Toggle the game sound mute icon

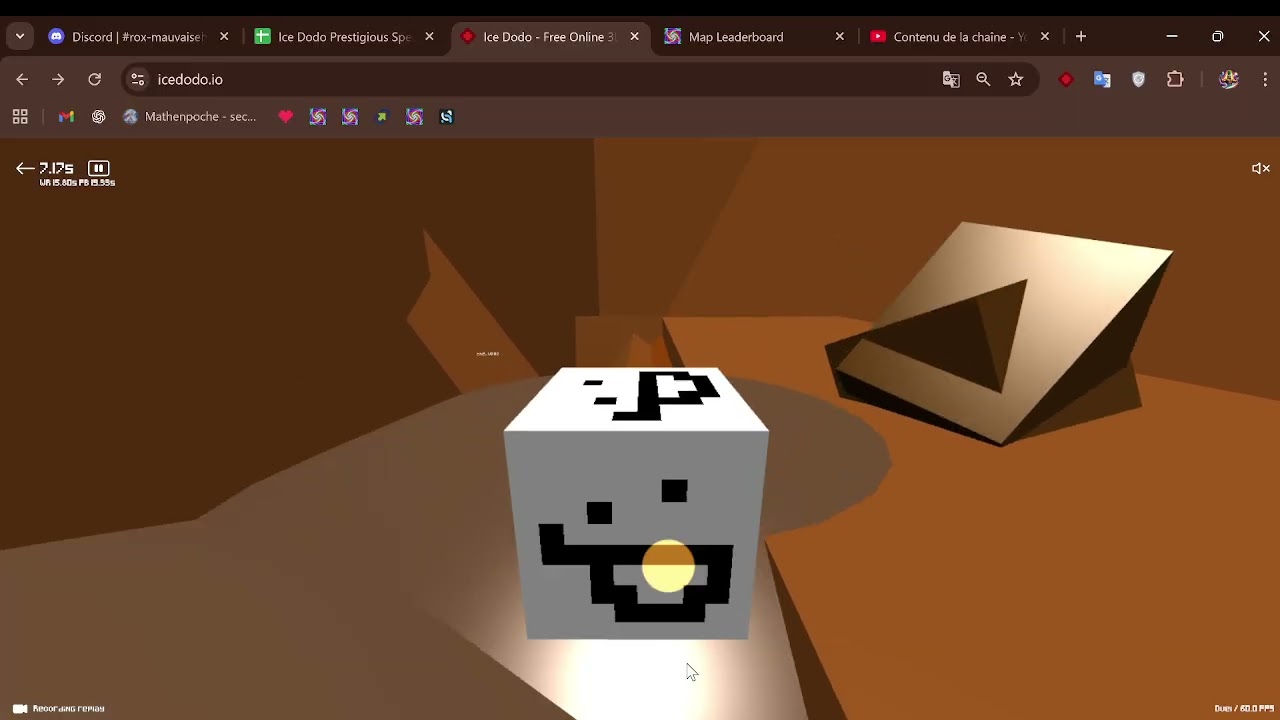point(1261,169)
